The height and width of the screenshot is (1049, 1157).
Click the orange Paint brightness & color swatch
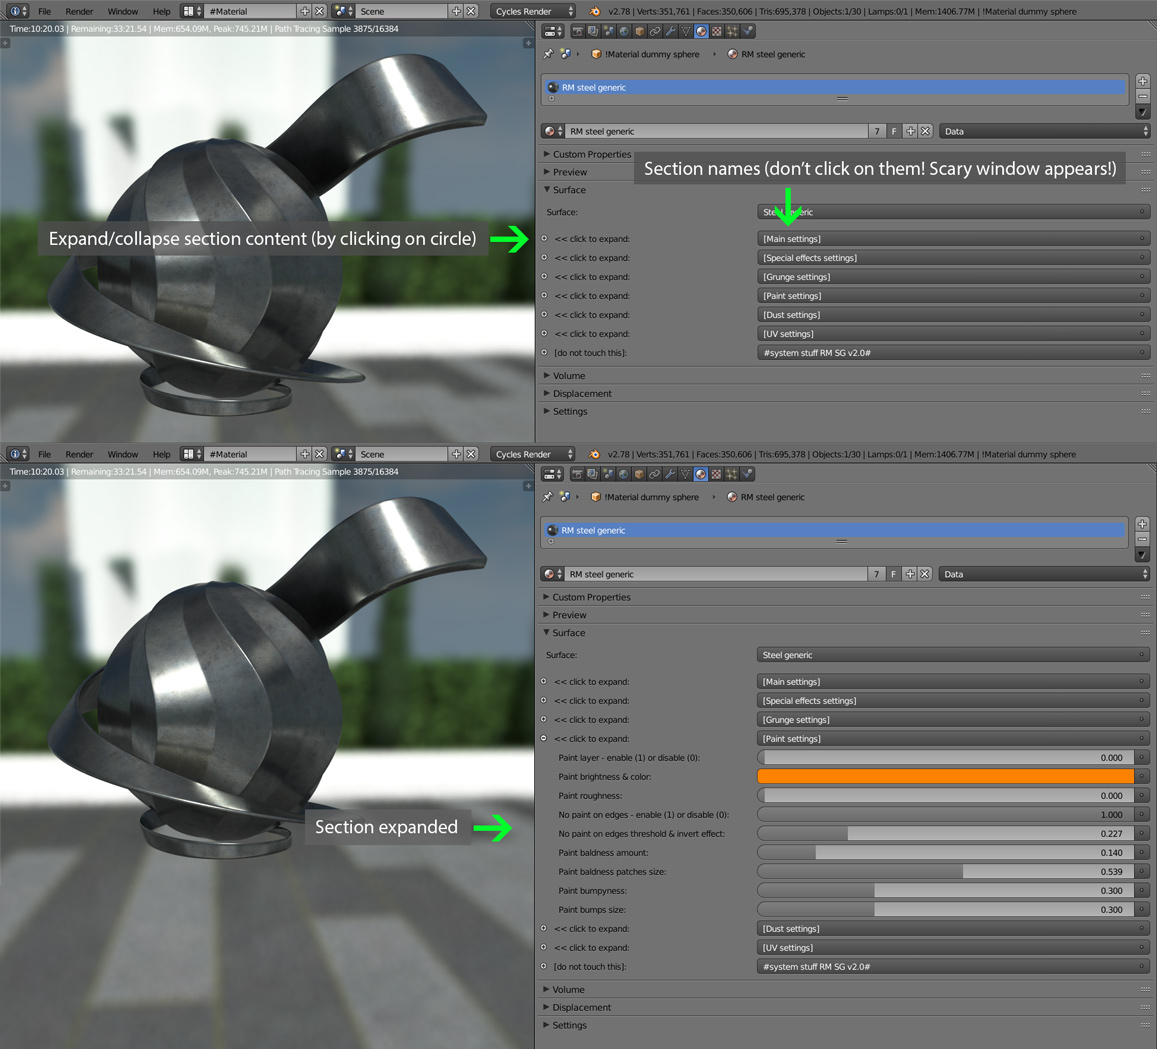coord(945,776)
